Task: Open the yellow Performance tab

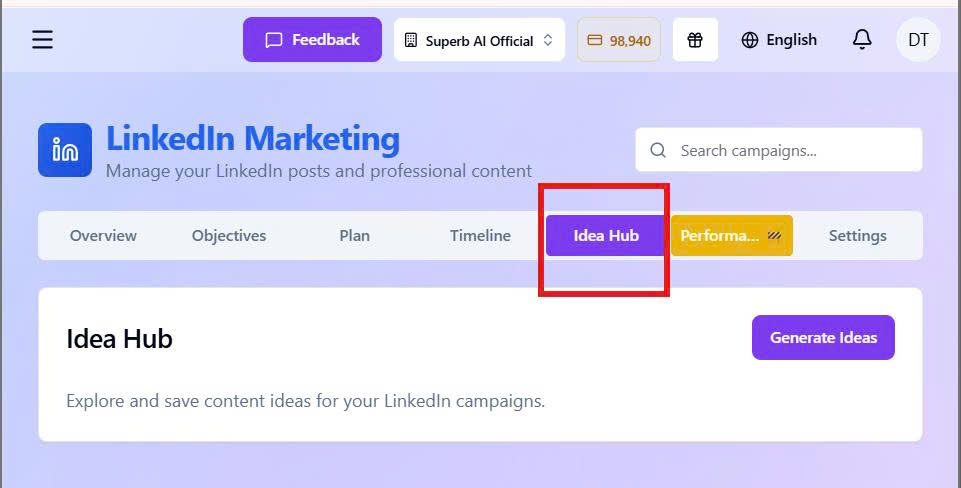Action: (x=731, y=236)
